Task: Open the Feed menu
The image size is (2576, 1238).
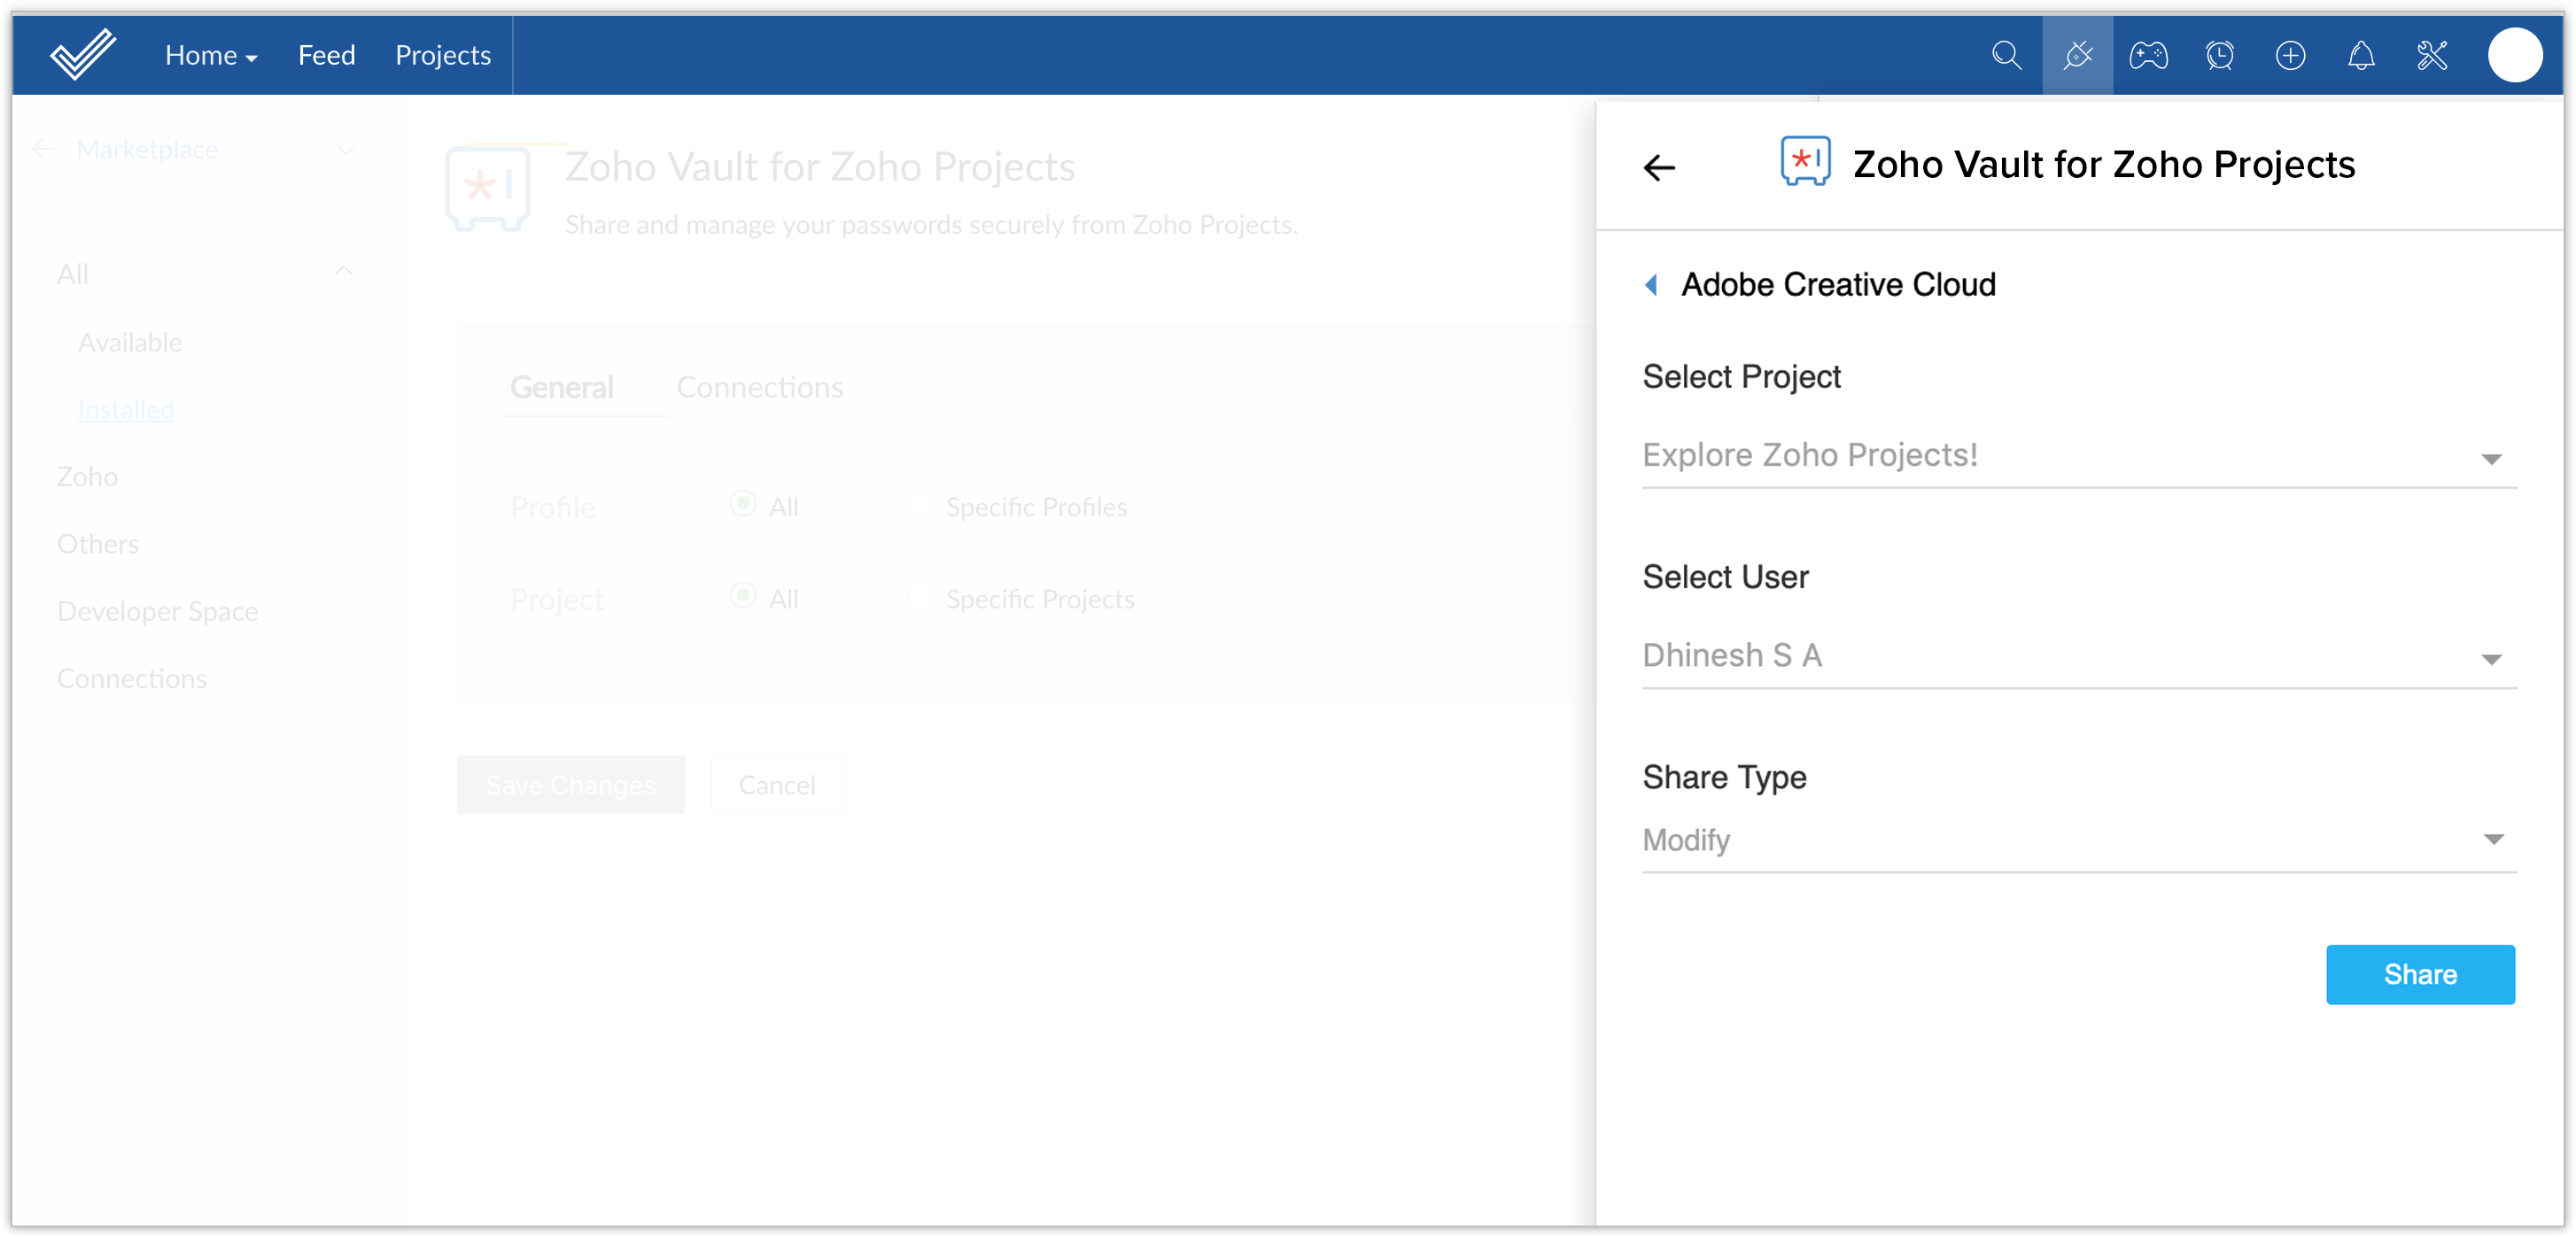Action: [326, 56]
